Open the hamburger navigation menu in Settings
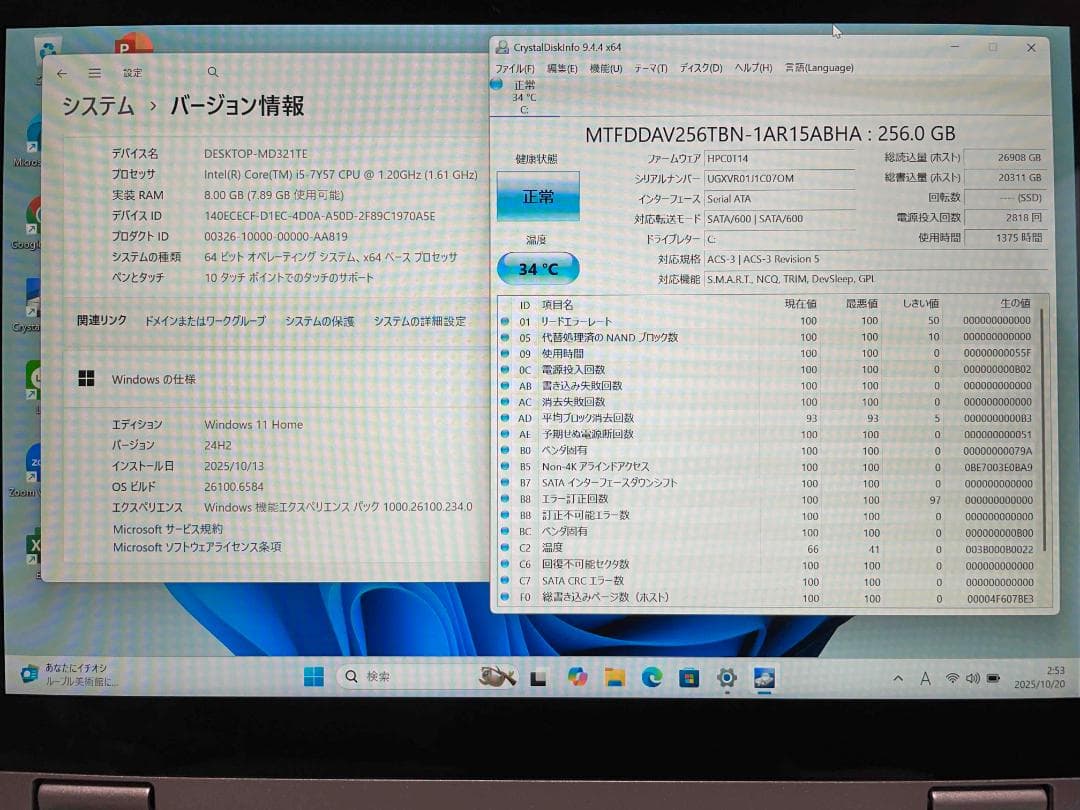 click(x=94, y=72)
